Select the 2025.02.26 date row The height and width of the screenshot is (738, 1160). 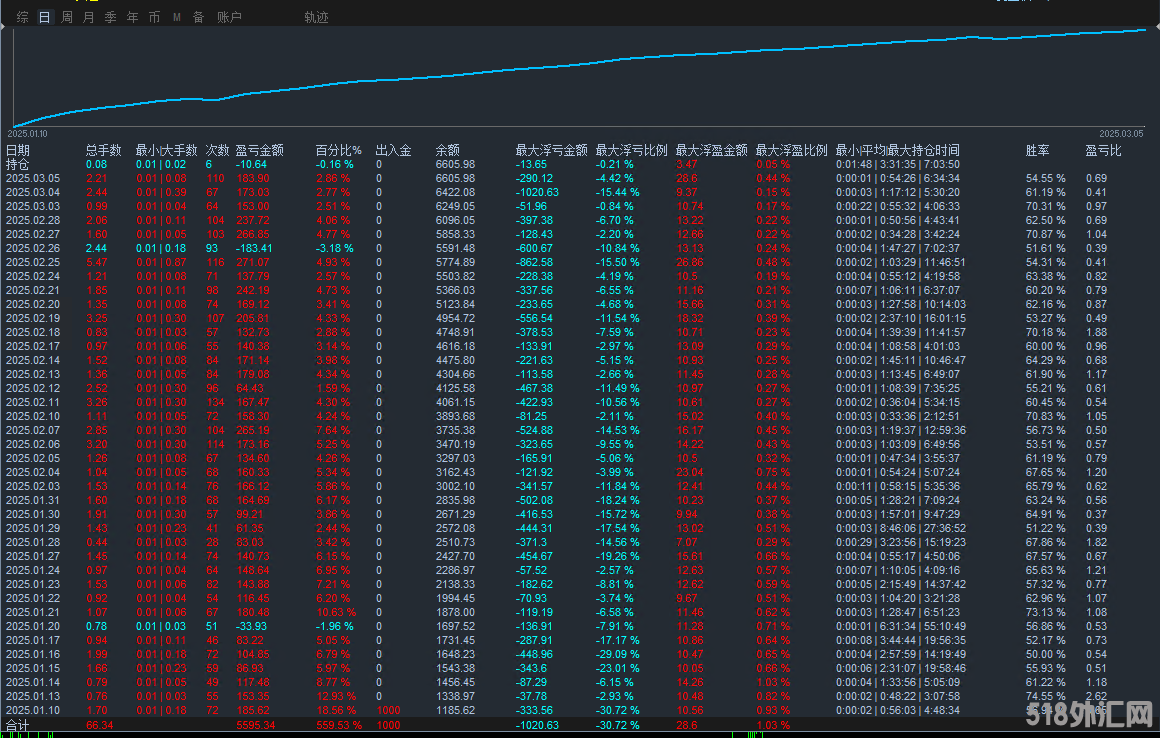click(x=33, y=248)
